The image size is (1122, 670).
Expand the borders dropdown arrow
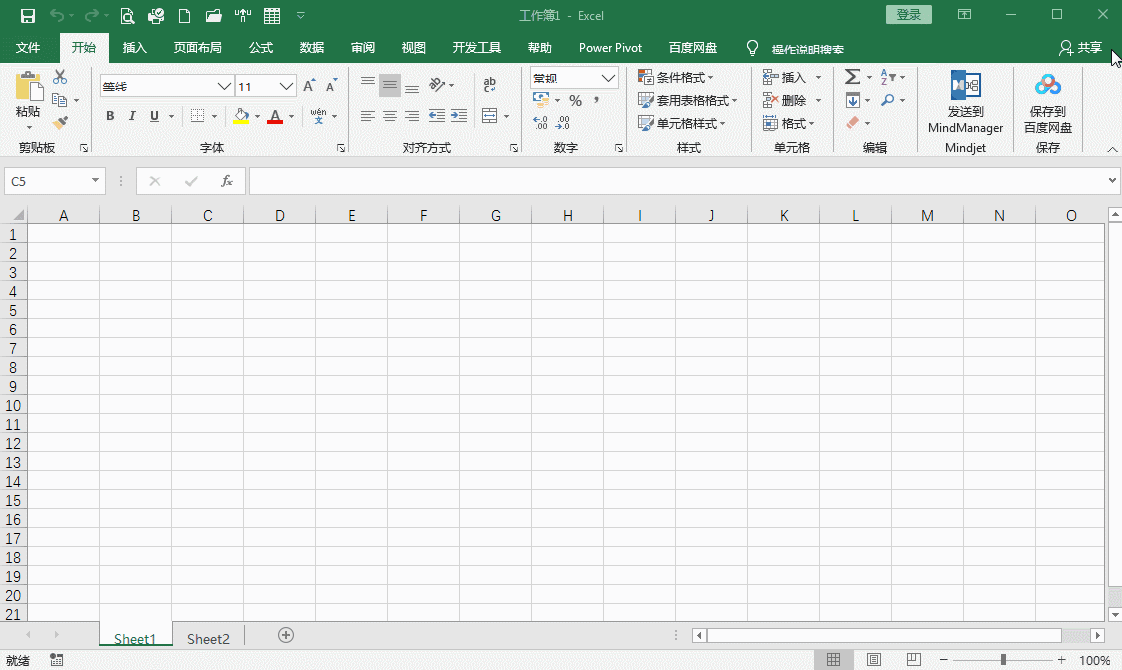click(x=214, y=116)
